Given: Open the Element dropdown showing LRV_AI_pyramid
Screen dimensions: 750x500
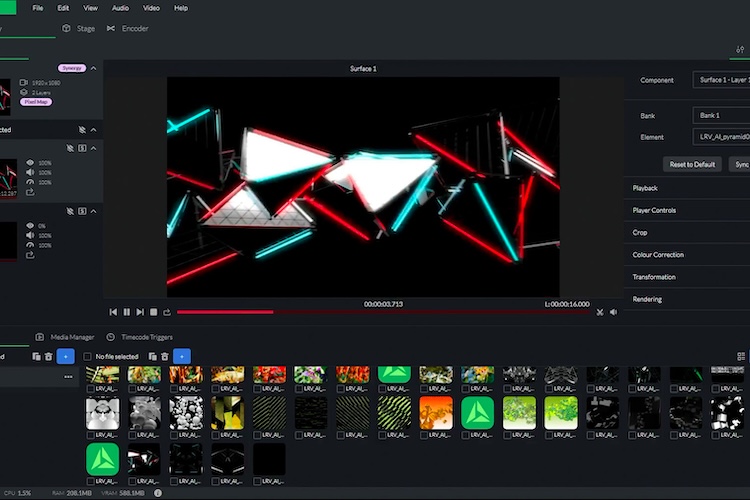Looking at the screenshot, I should (x=721, y=137).
